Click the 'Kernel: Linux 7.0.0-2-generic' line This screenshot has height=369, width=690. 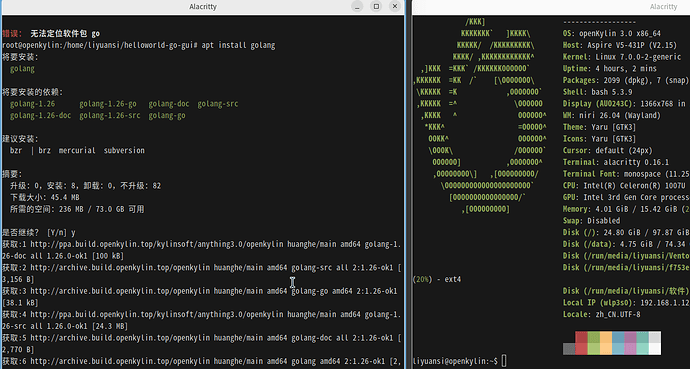pyautogui.click(x=622, y=57)
